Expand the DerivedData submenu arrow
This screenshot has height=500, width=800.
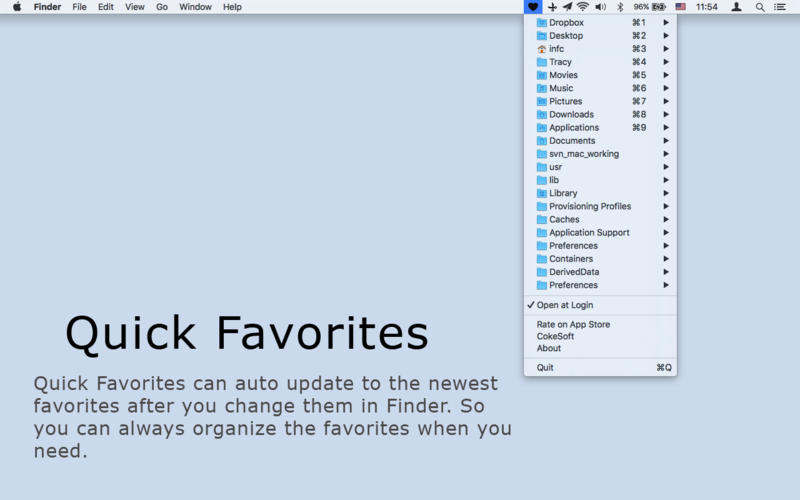(x=666, y=272)
